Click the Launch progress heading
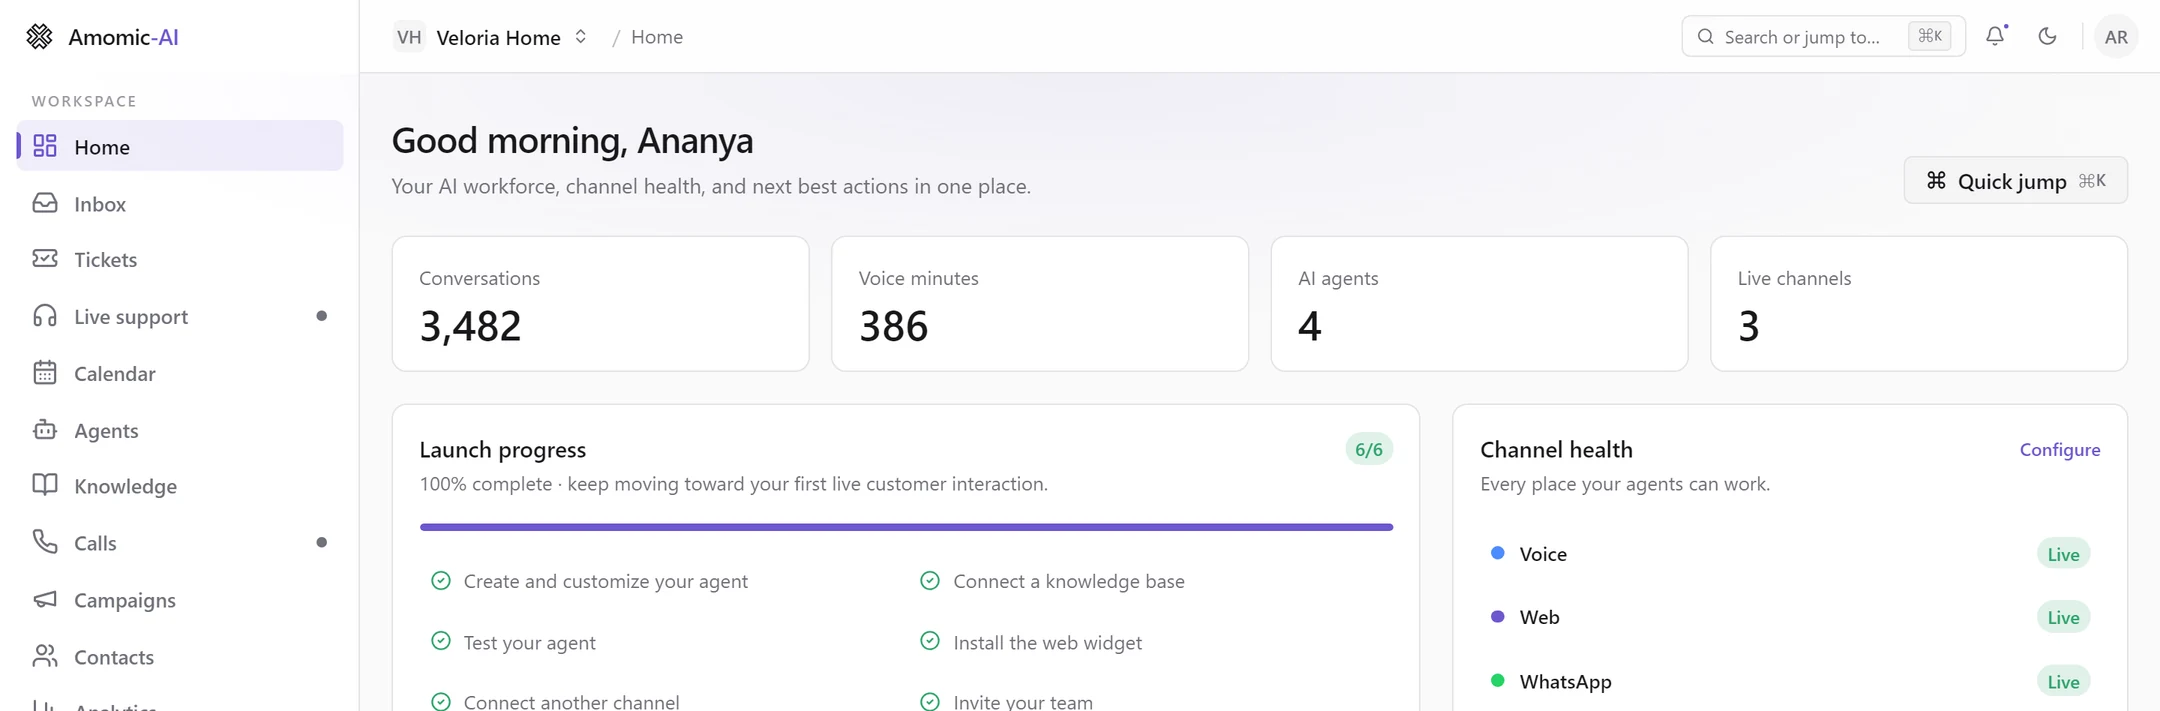The height and width of the screenshot is (711, 2160). point(503,449)
